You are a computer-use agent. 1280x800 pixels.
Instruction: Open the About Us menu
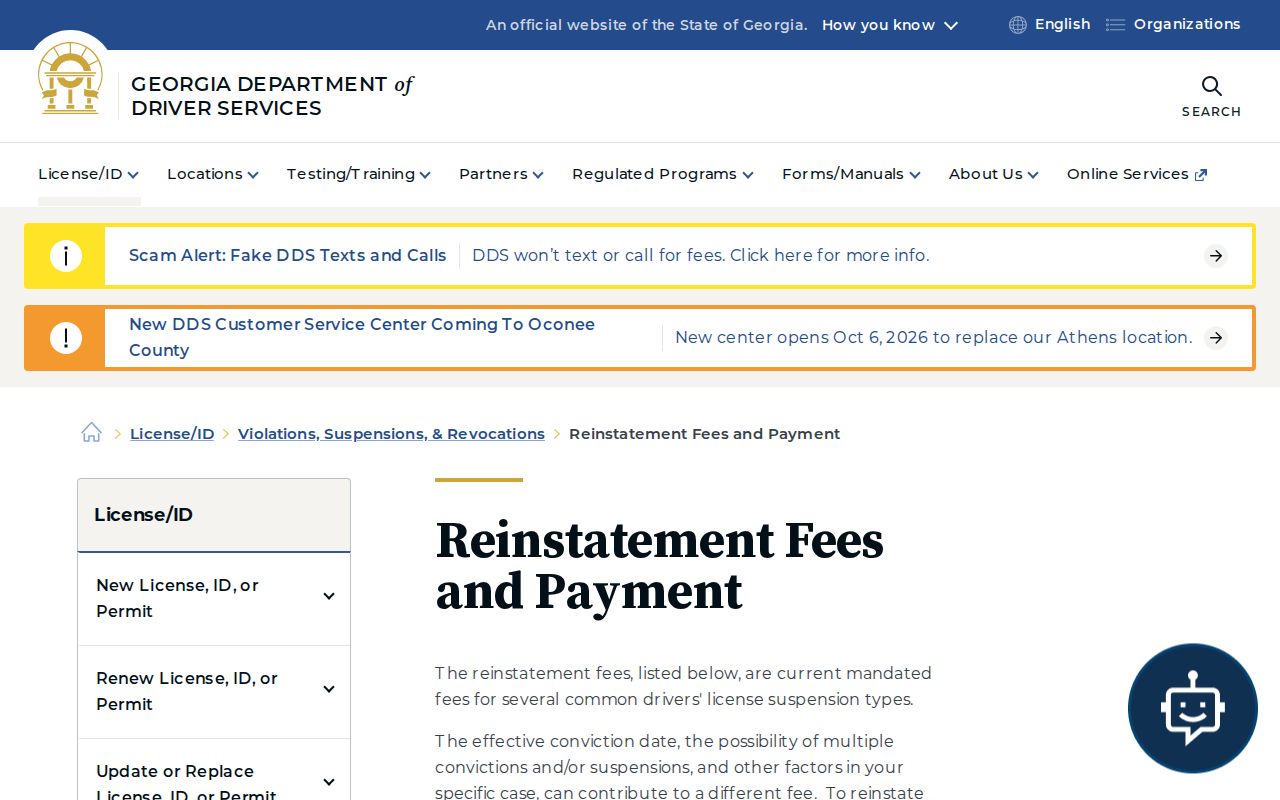click(994, 174)
